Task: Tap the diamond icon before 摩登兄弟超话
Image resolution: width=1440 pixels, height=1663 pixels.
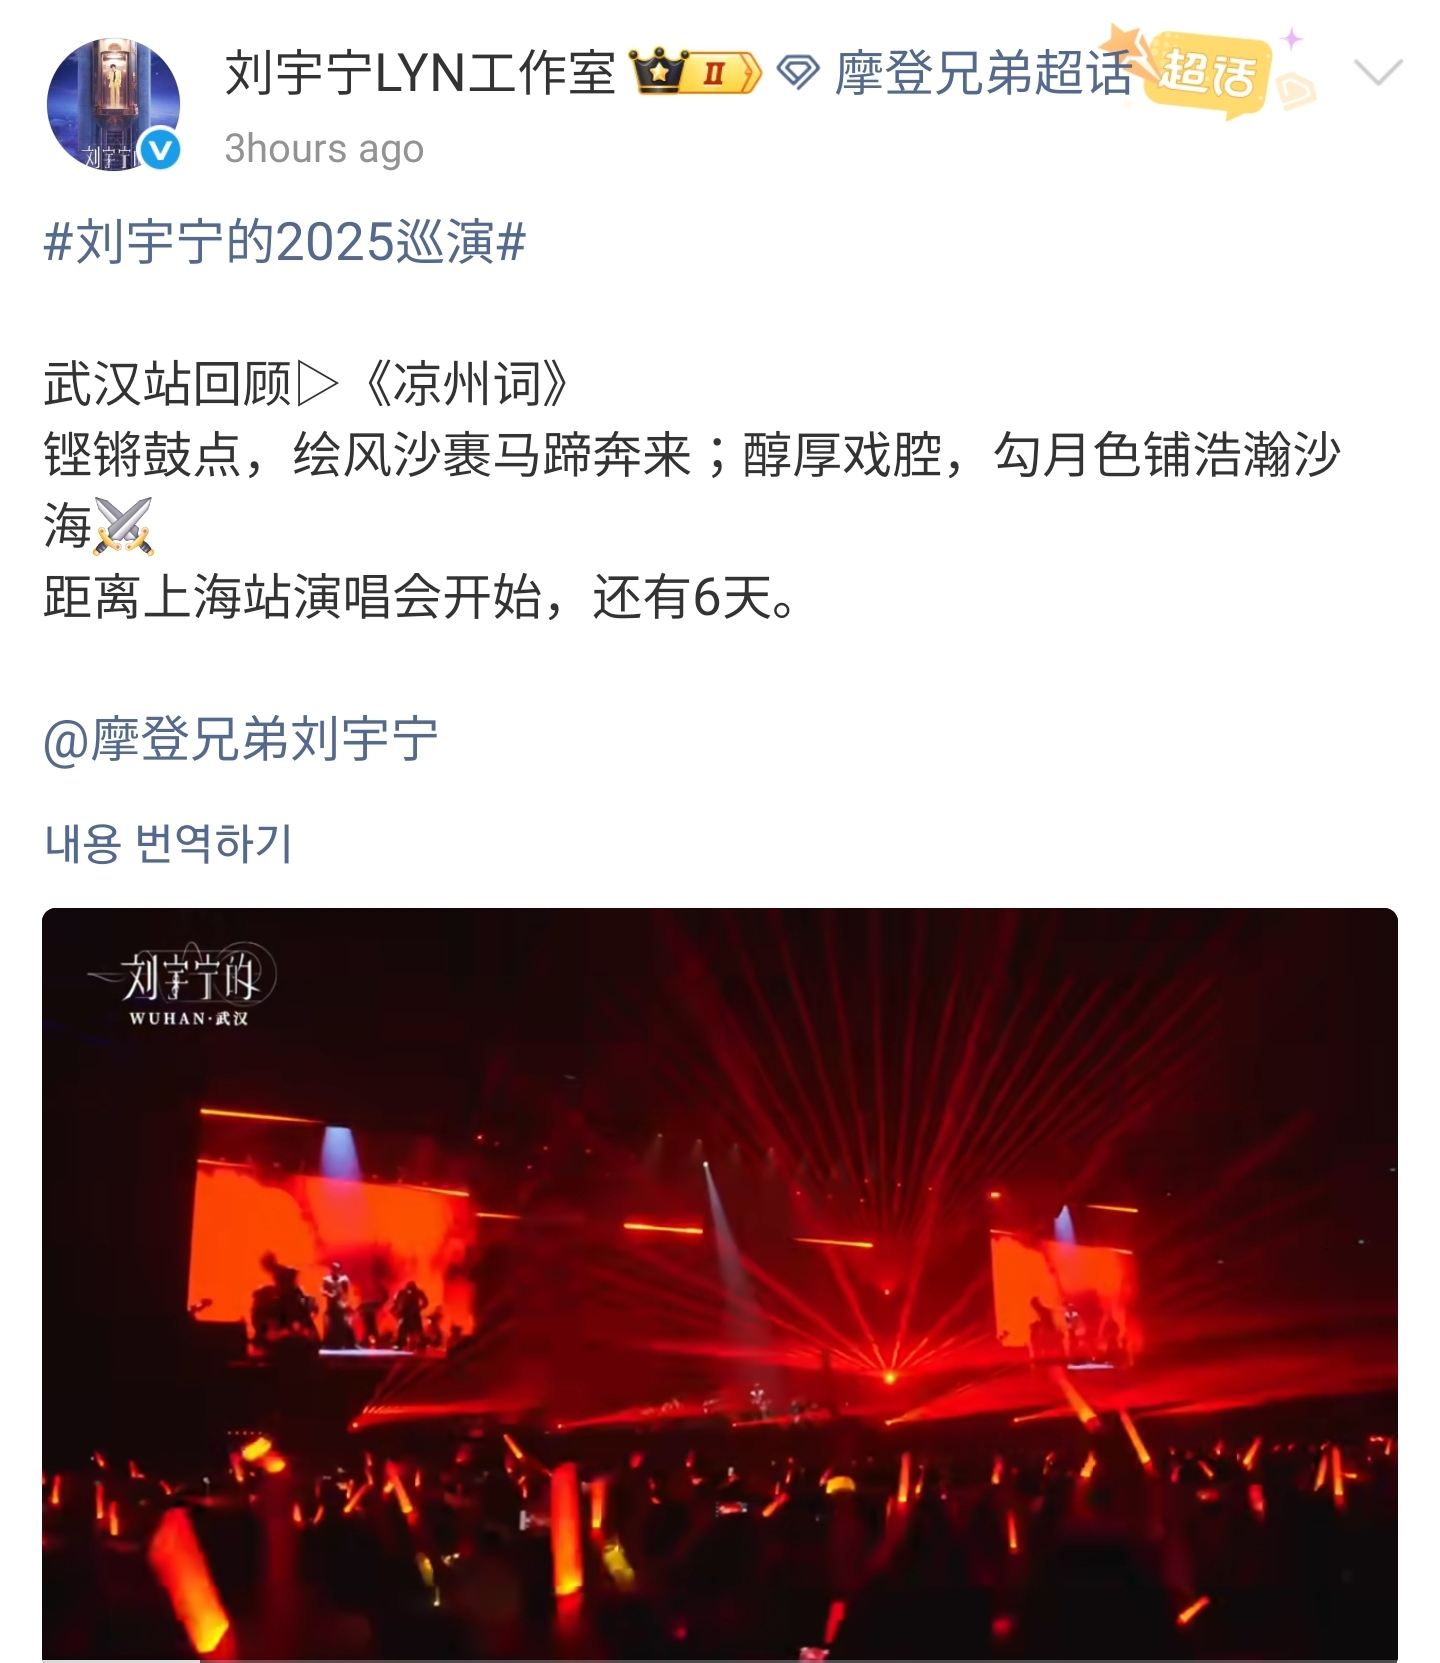Action: click(x=798, y=72)
